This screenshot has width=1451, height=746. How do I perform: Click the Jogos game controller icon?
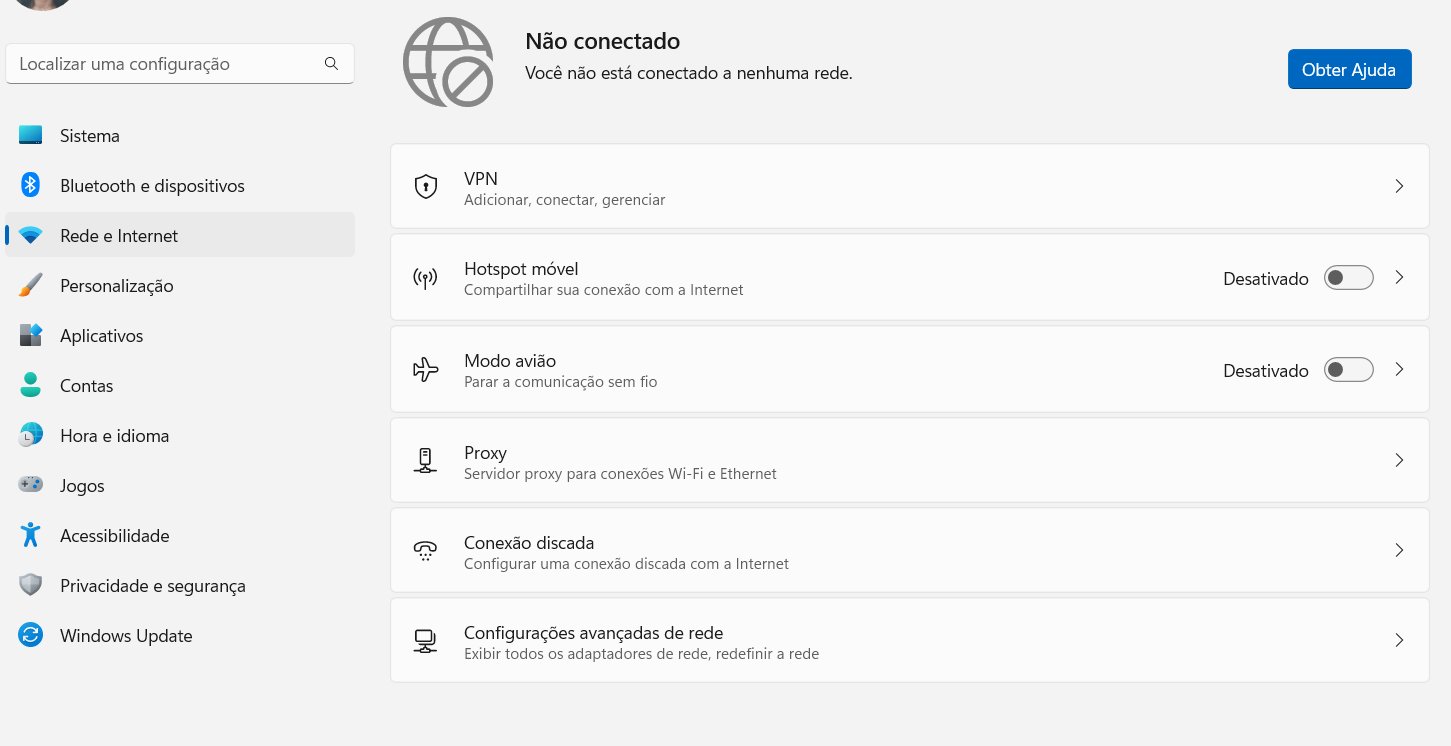pyautogui.click(x=31, y=485)
